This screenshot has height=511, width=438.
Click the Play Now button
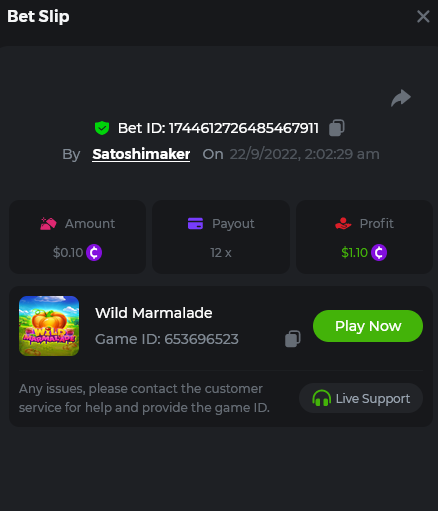click(x=368, y=326)
